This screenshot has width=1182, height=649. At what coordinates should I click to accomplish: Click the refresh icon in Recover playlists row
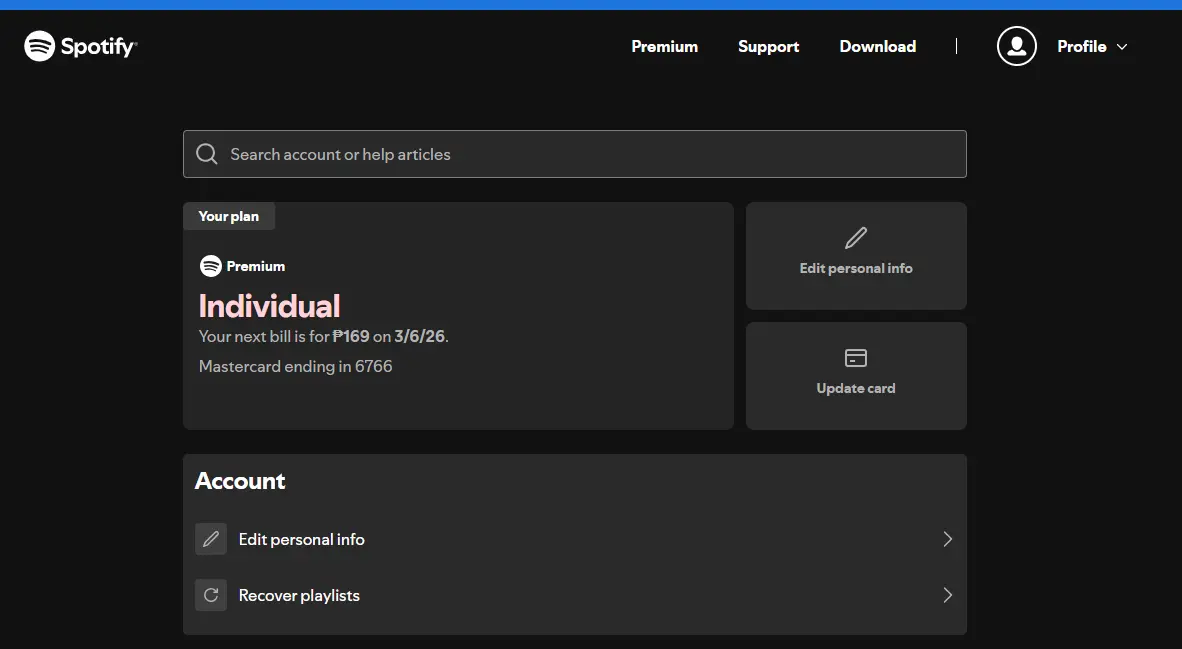pos(211,595)
